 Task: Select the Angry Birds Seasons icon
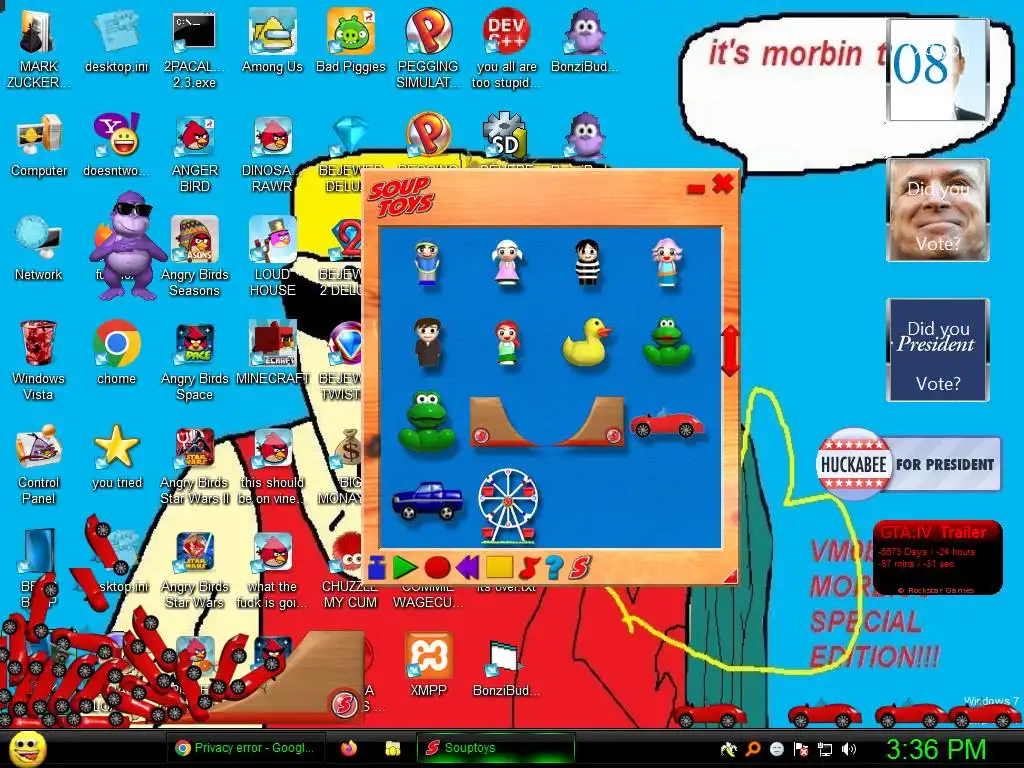point(195,256)
